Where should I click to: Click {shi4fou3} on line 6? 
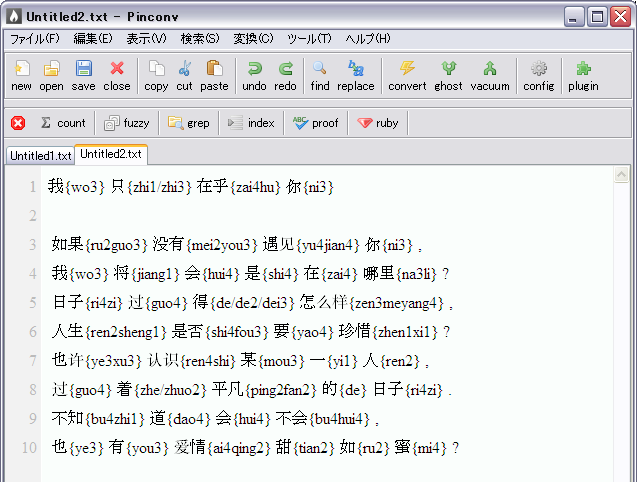pyautogui.click(x=237, y=332)
